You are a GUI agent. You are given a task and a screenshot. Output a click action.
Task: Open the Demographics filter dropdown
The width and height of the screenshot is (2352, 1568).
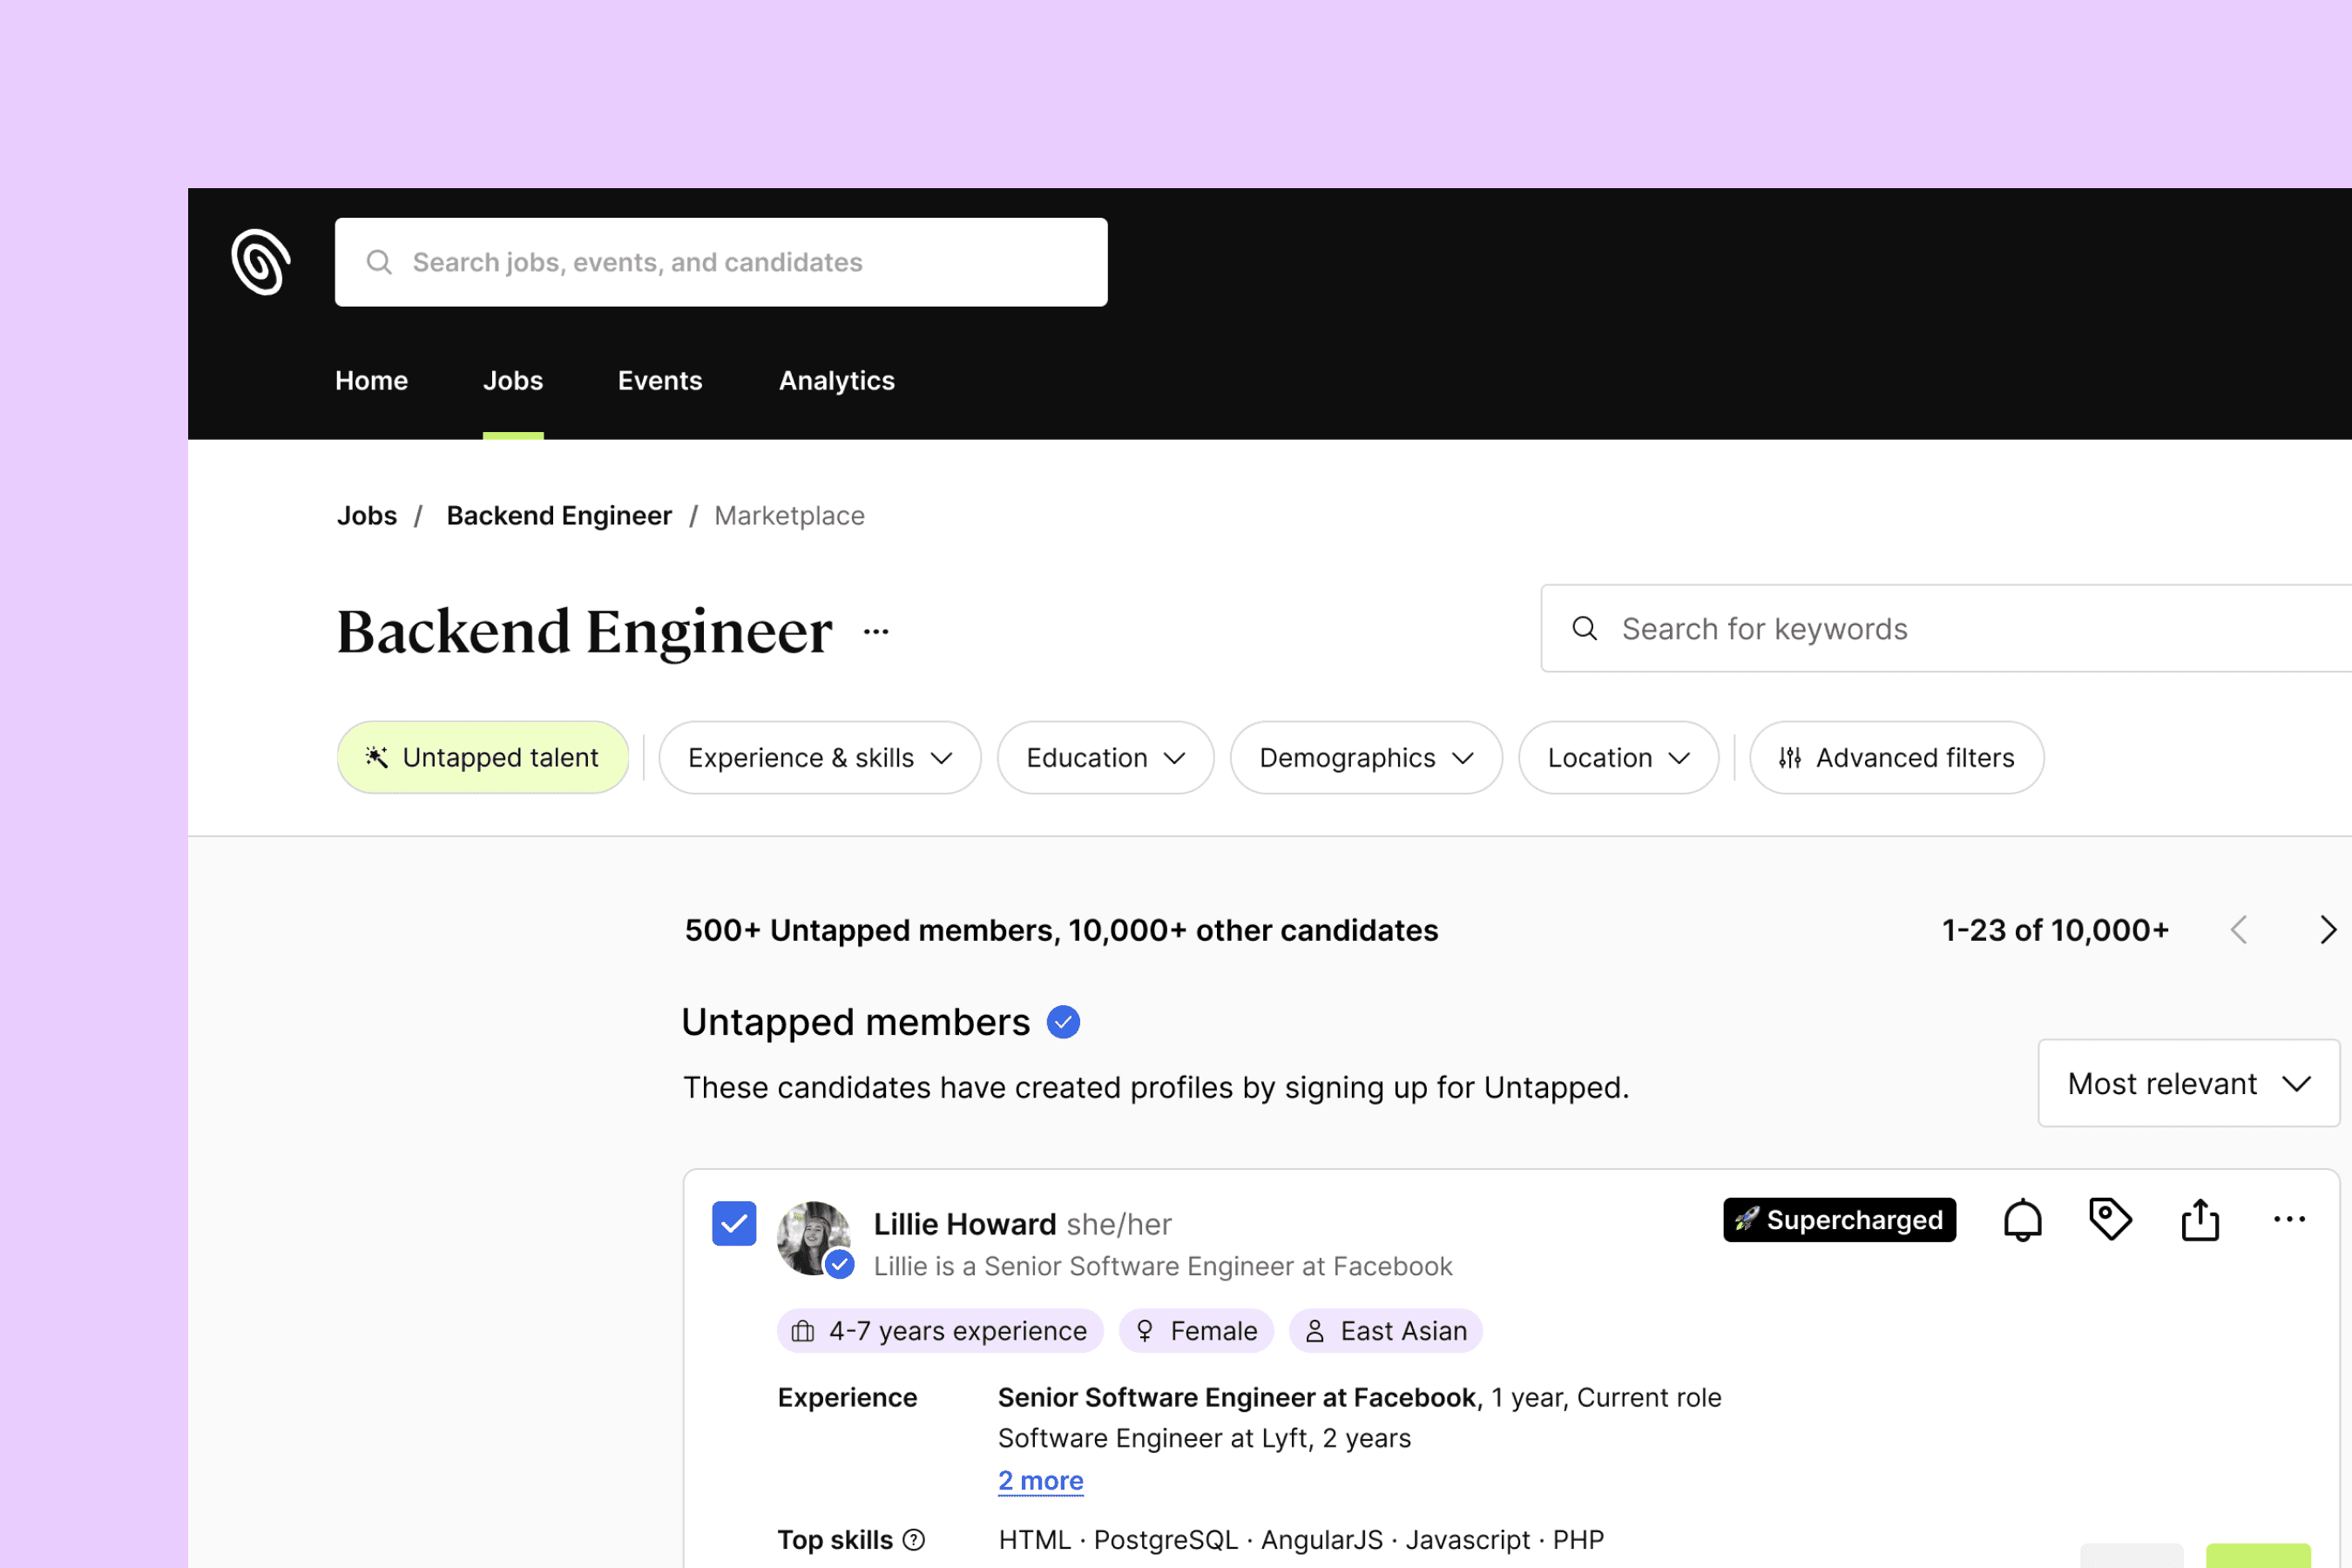coord(1365,758)
